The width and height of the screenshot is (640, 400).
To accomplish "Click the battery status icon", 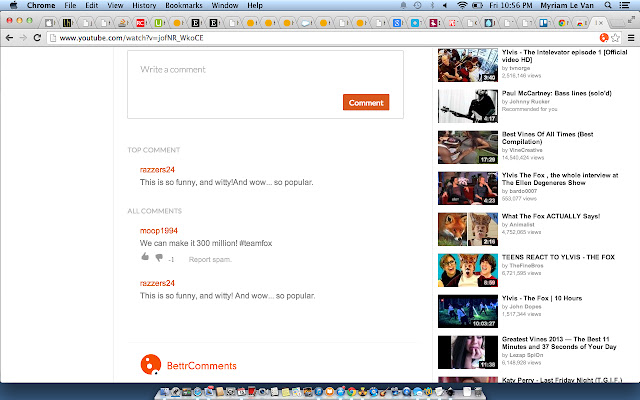I will click(x=477, y=5).
